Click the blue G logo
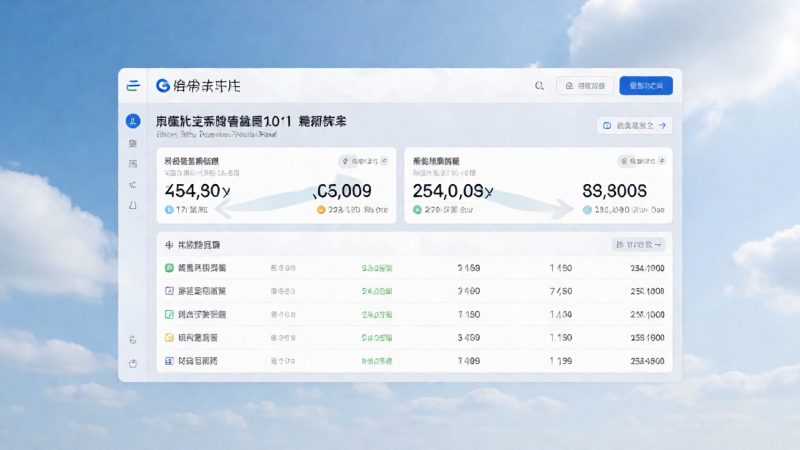This screenshot has height=450, width=800. point(163,86)
